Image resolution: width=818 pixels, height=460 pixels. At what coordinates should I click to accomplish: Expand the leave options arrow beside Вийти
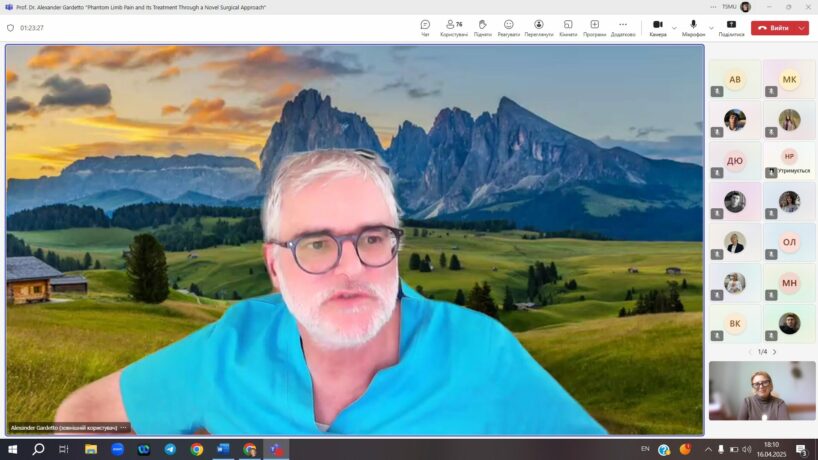(802, 28)
